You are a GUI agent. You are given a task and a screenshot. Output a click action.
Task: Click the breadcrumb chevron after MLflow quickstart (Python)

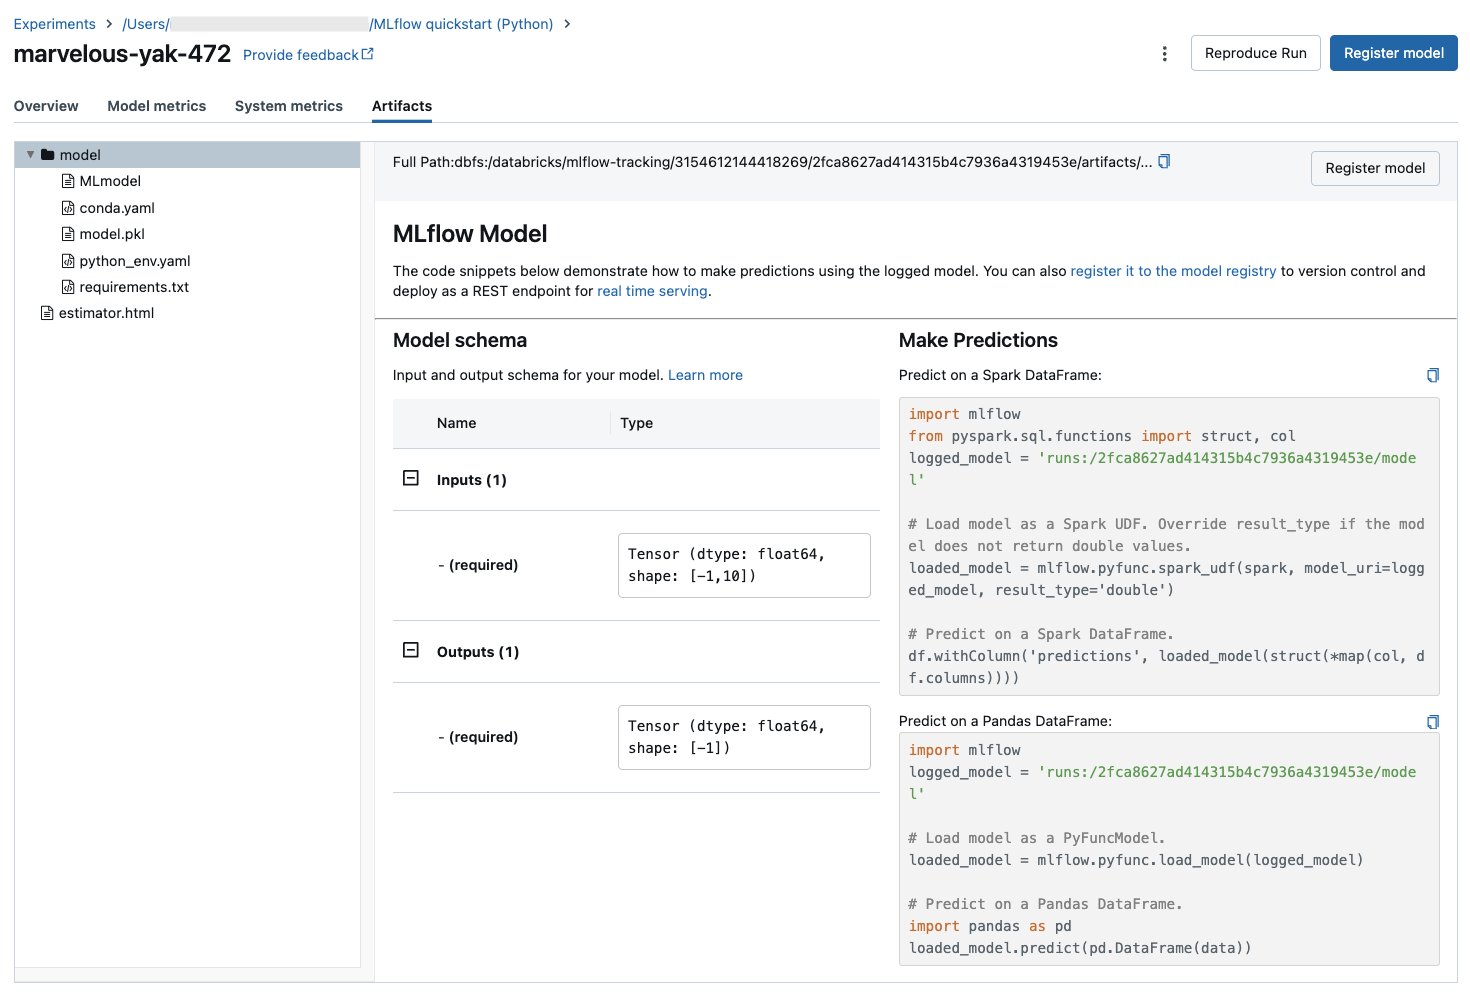pyautogui.click(x=567, y=24)
